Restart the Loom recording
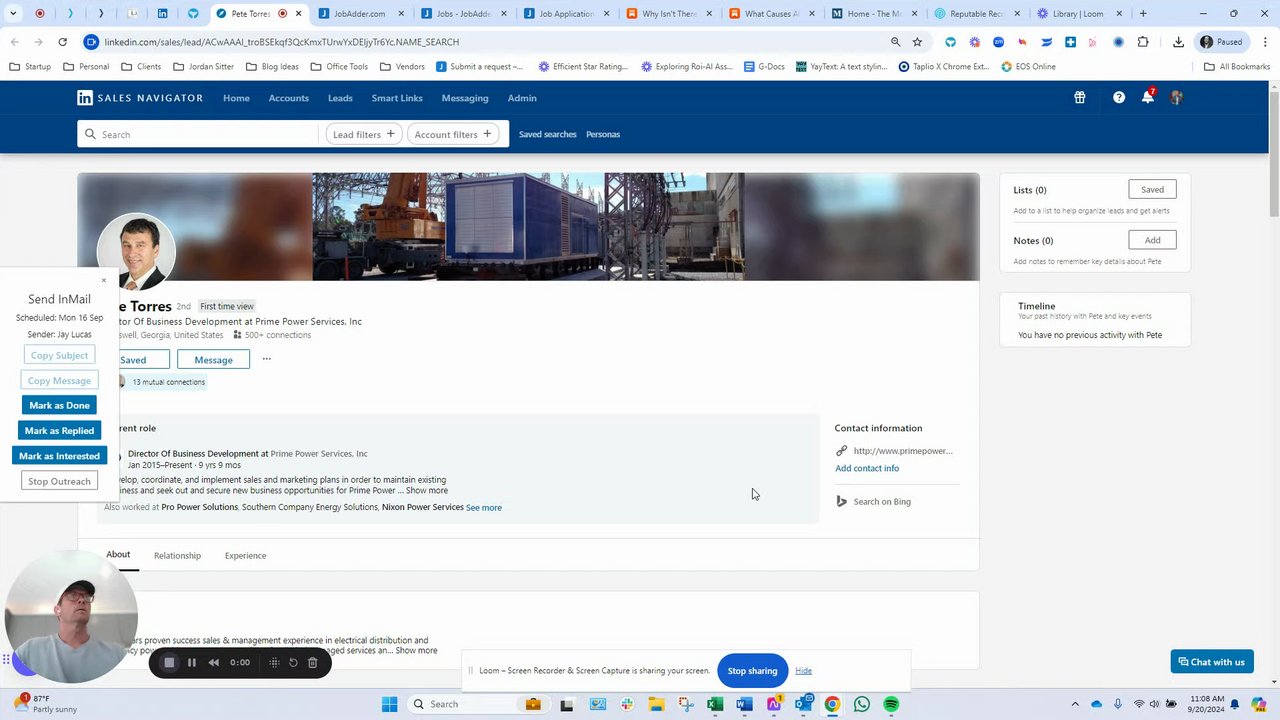1280x720 pixels. 293,662
